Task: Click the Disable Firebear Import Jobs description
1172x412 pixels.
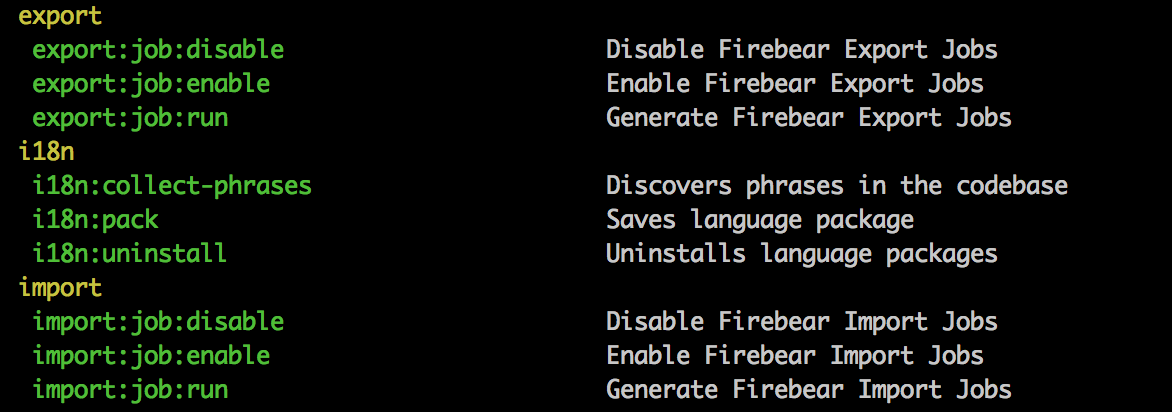Action: point(802,322)
